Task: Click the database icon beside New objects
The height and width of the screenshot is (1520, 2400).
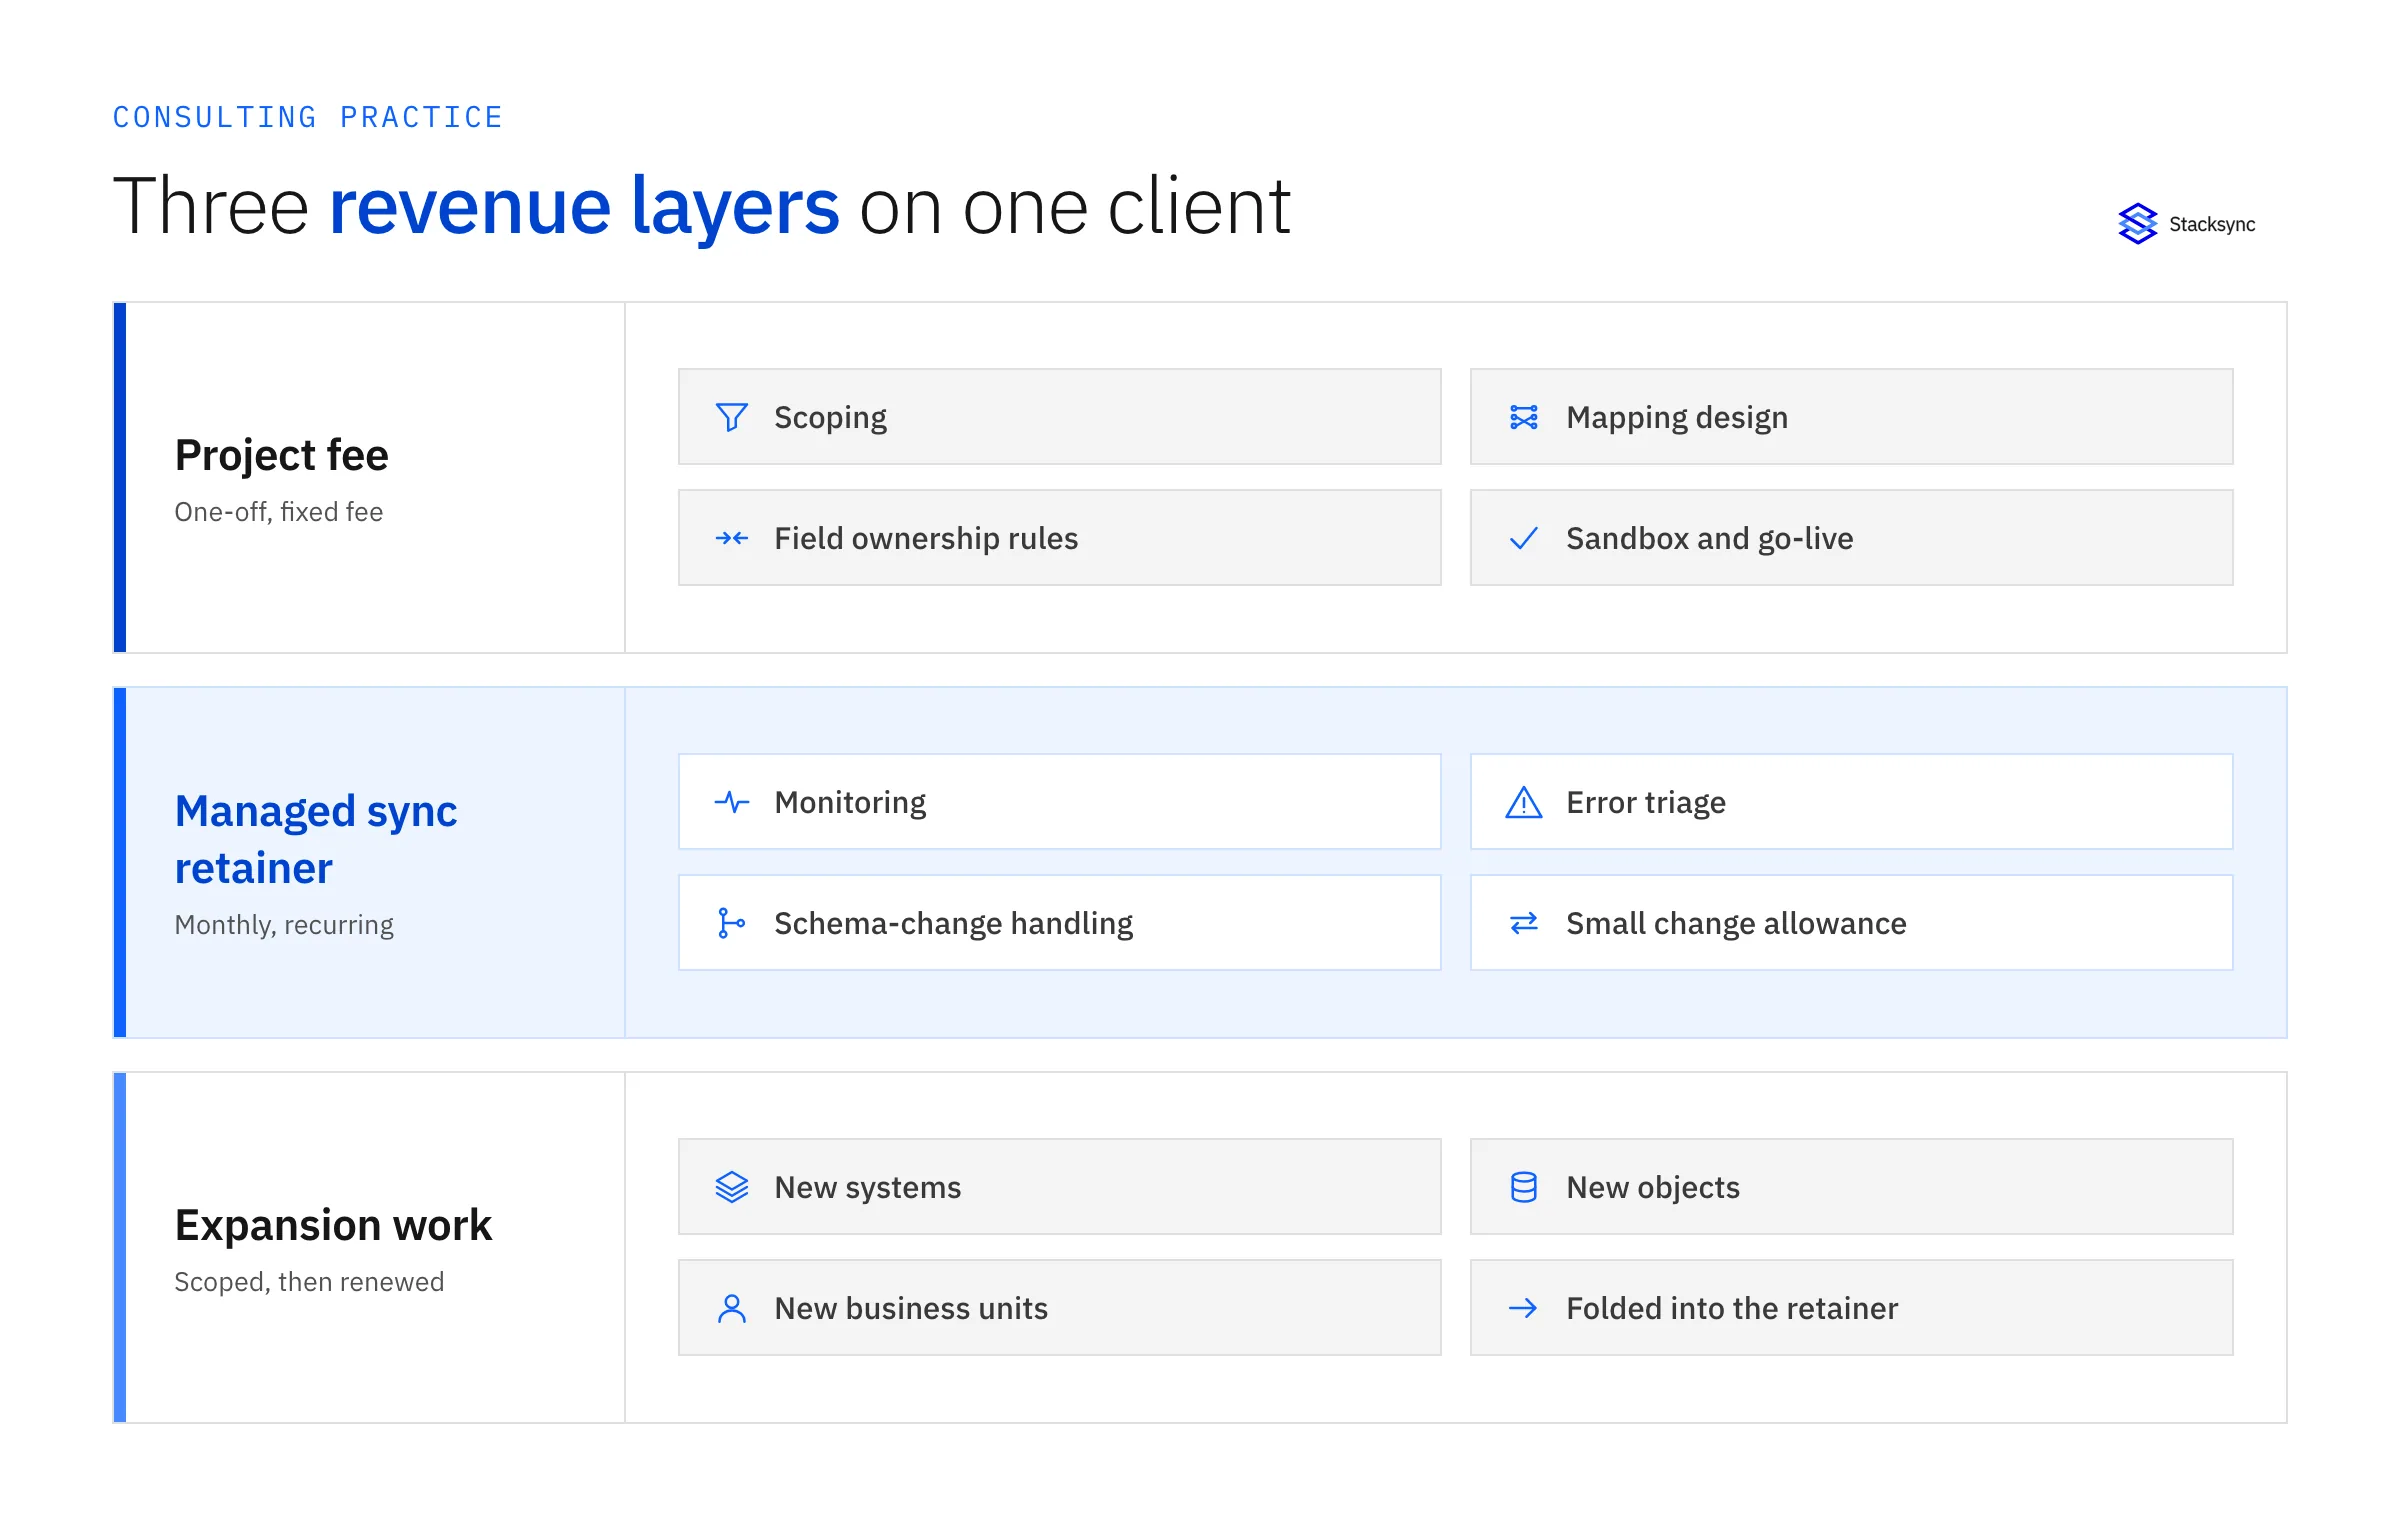Action: (x=1523, y=1187)
